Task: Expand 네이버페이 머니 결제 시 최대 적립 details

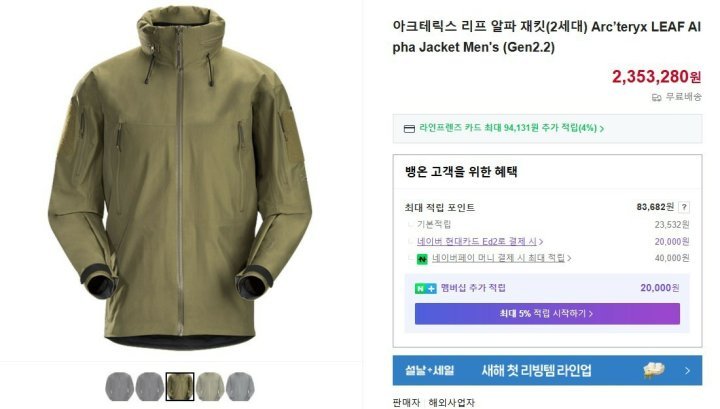Action: (x=498, y=258)
